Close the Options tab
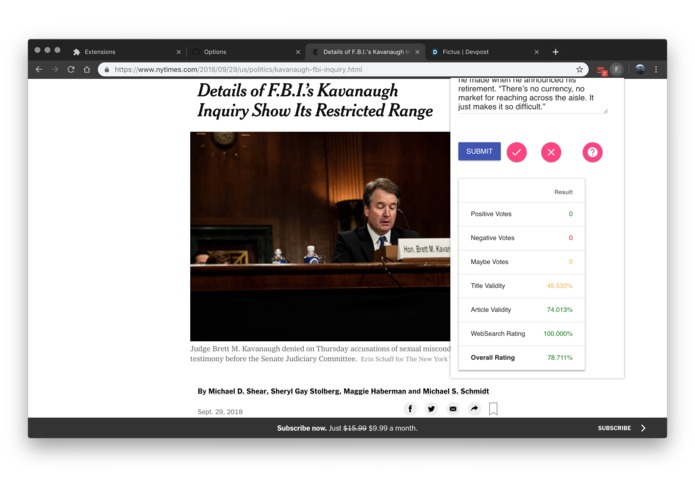This screenshot has width=695, height=494. coord(298,52)
